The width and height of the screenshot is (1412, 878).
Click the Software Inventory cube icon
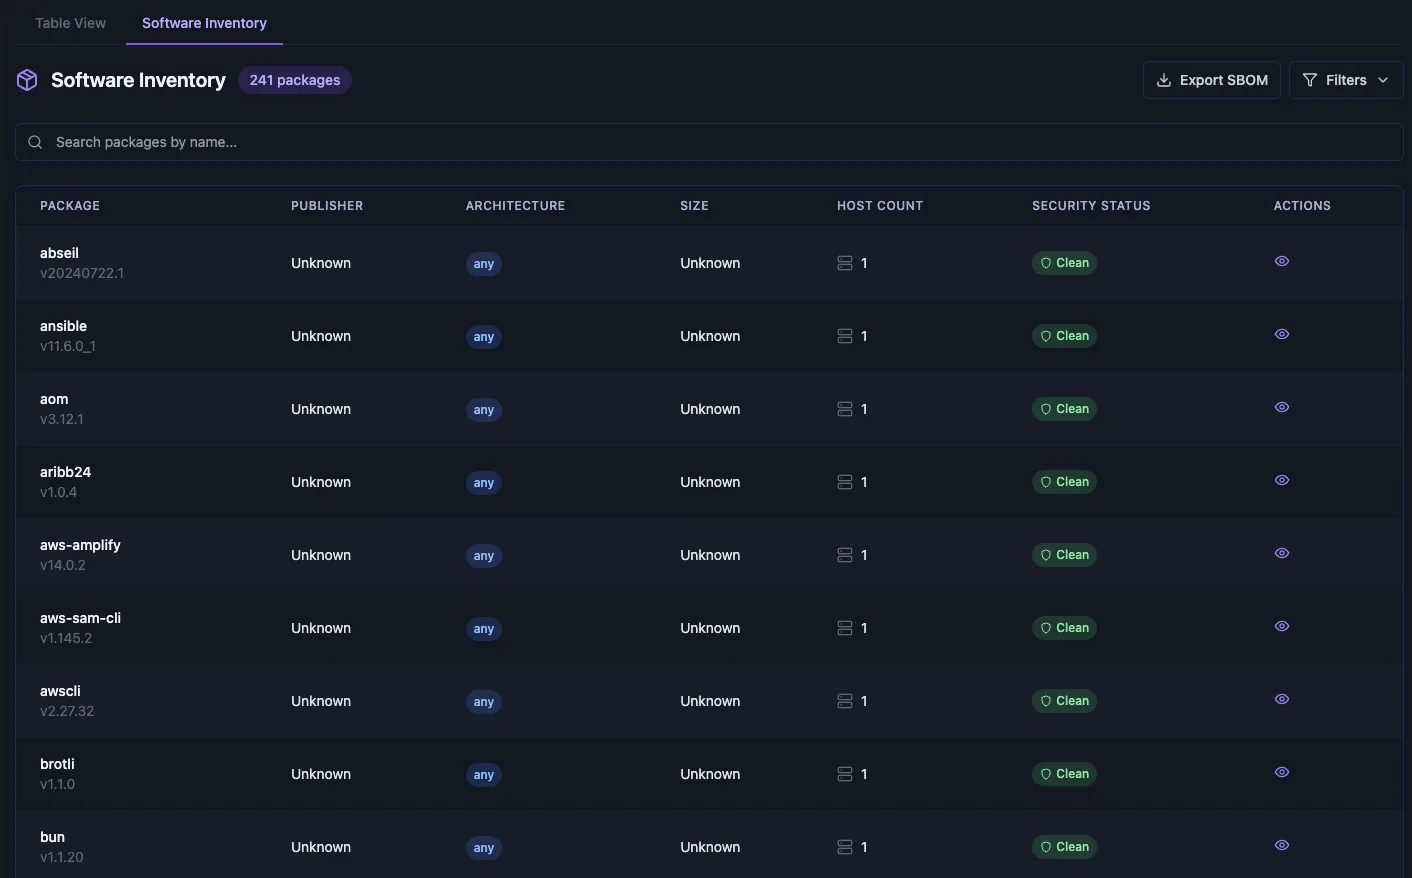(x=27, y=80)
